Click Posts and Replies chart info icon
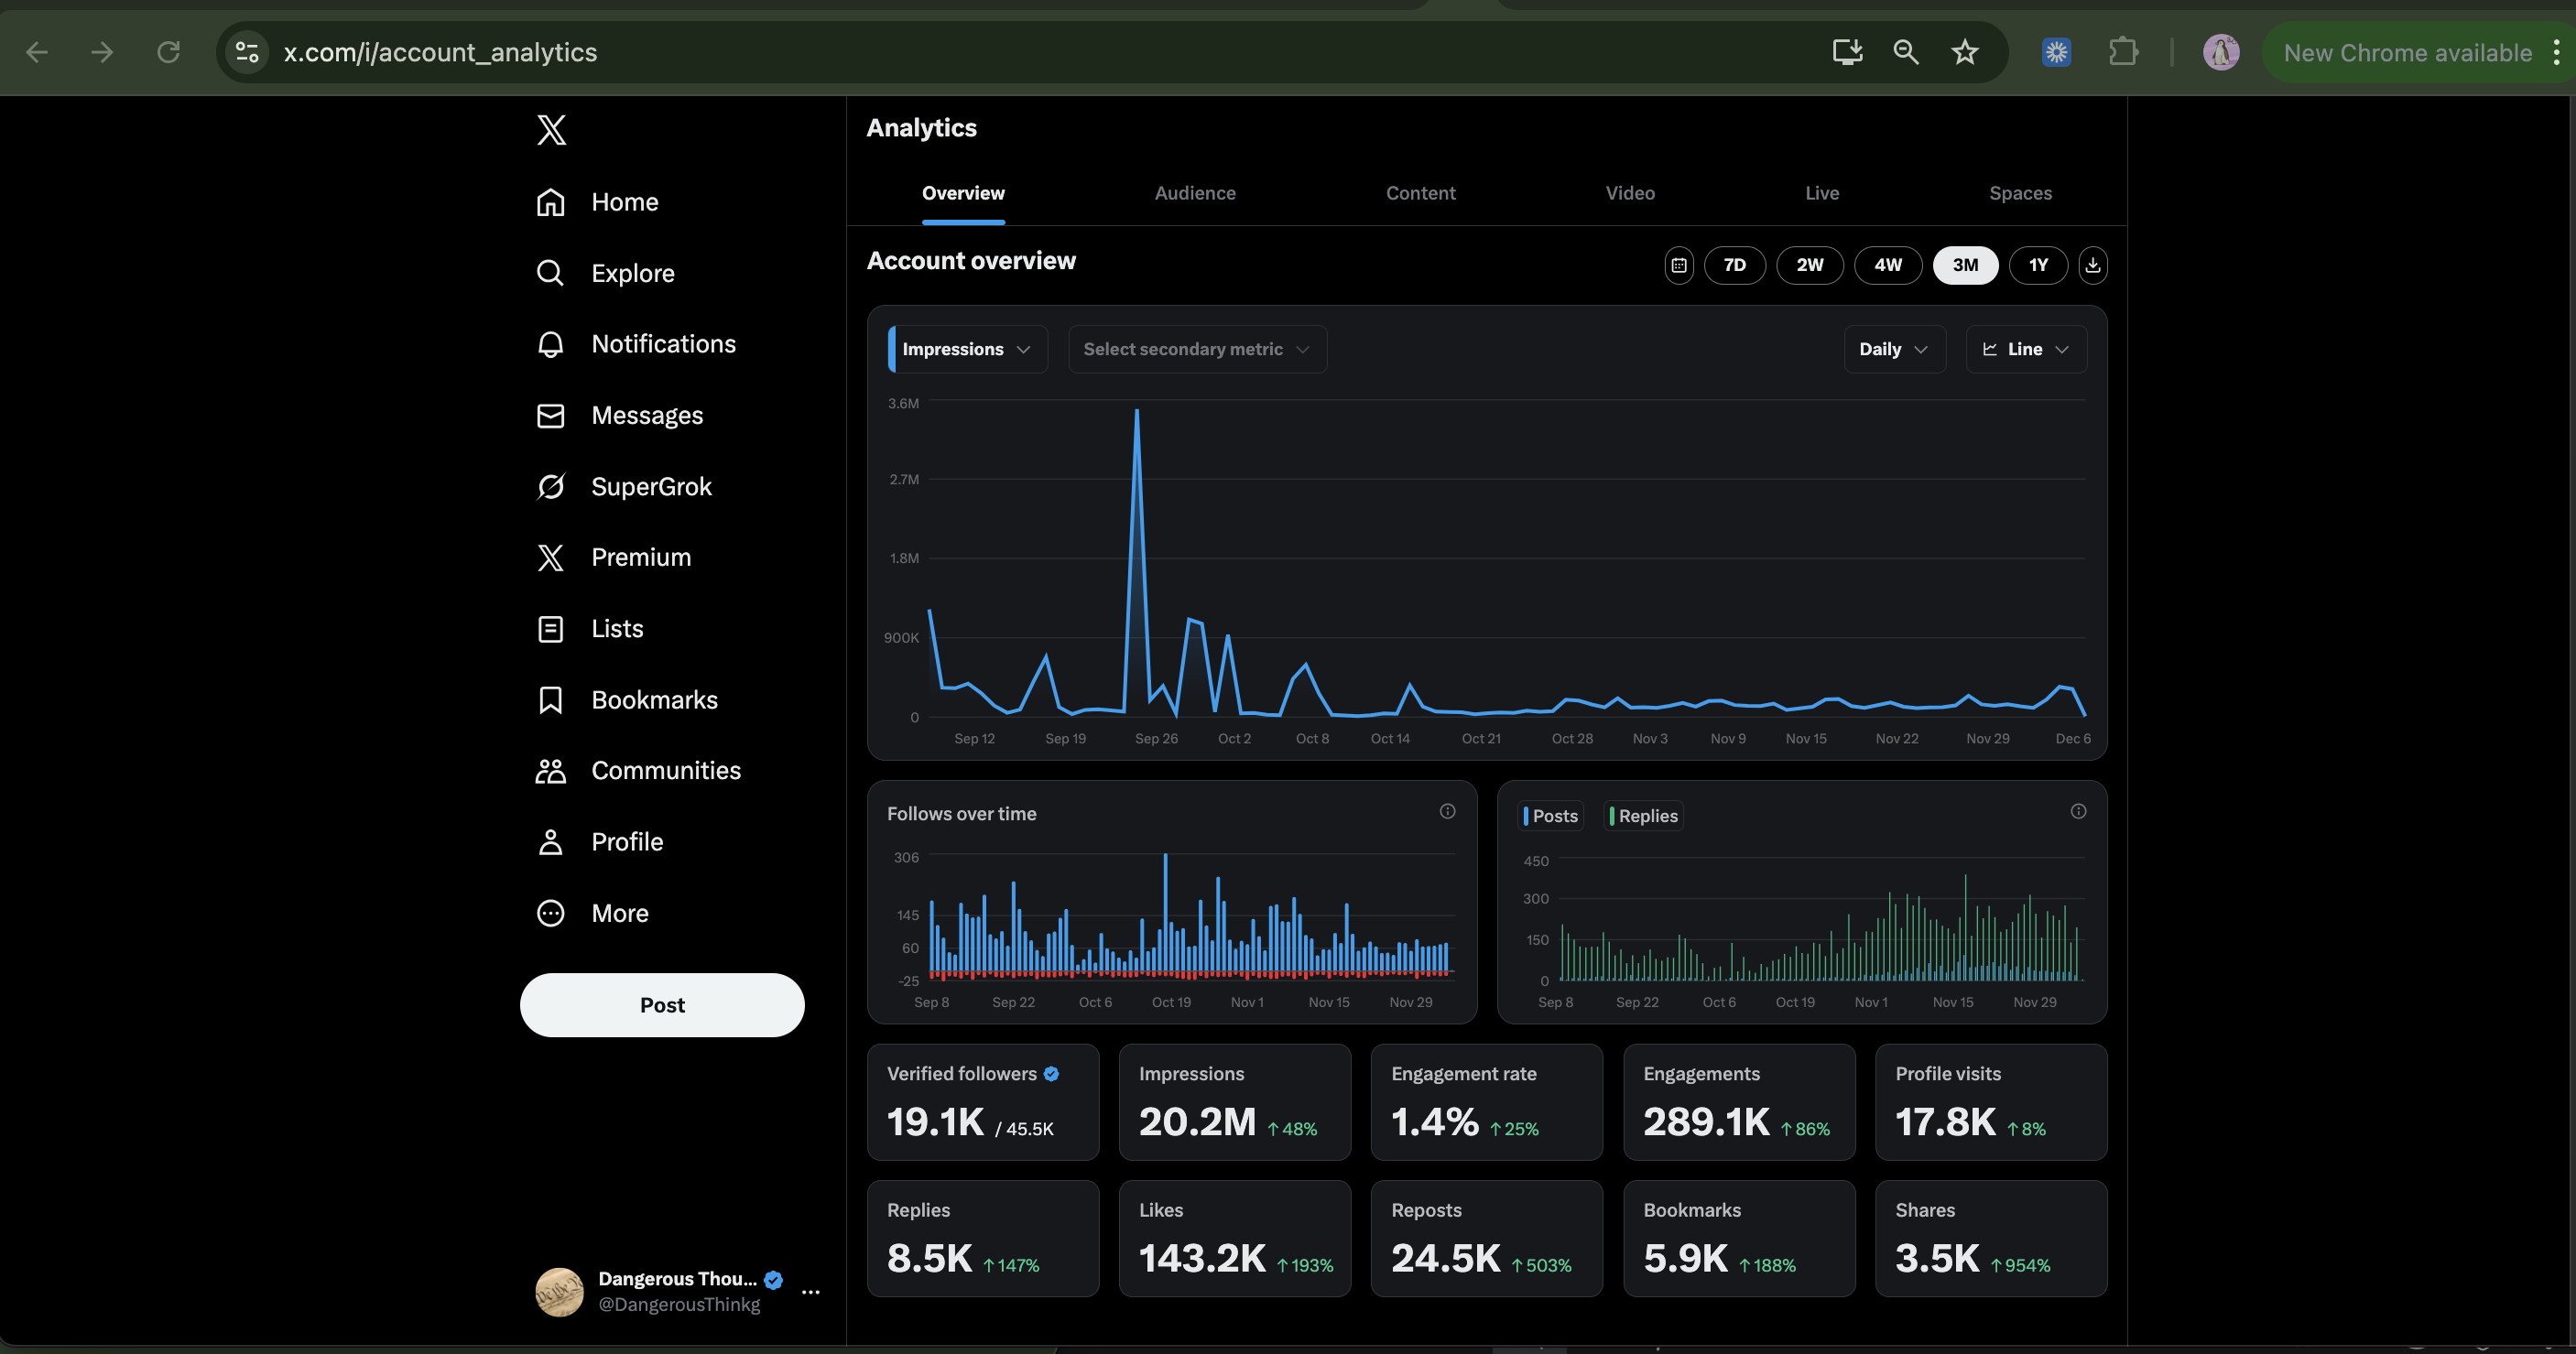This screenshot has height=1354, width=2576. click(x=2078, y=811)
